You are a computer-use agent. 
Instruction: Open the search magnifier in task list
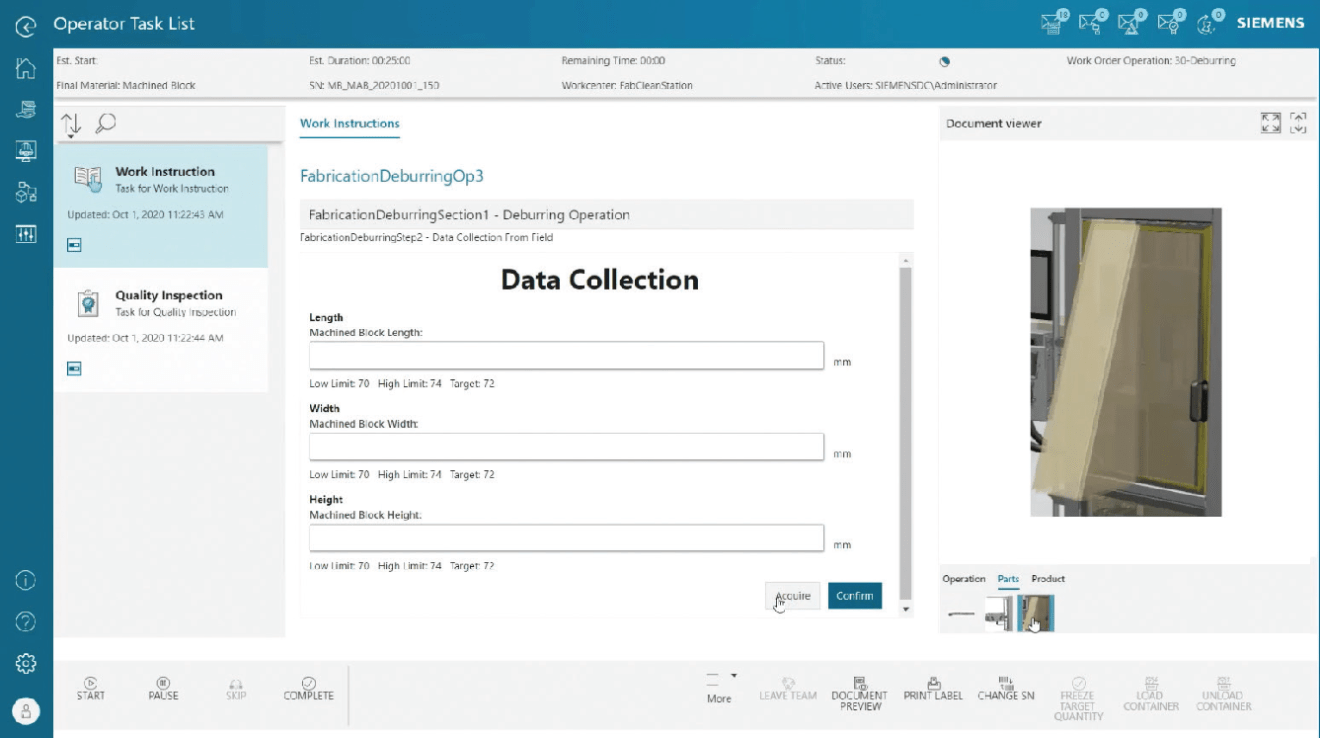coord(104,123)
